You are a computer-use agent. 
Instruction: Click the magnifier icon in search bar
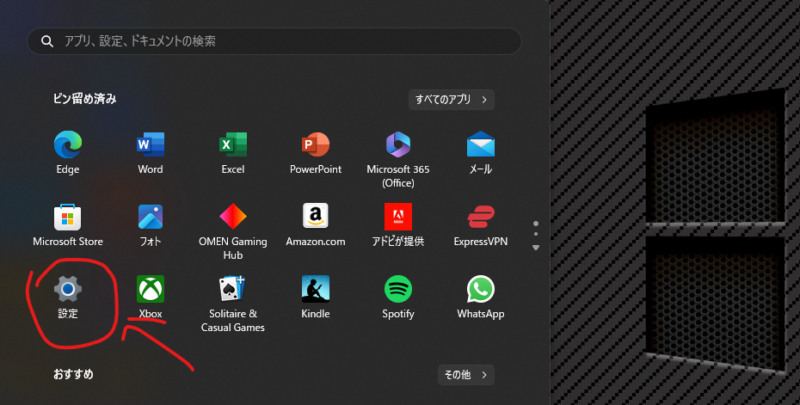coord(47,41)
